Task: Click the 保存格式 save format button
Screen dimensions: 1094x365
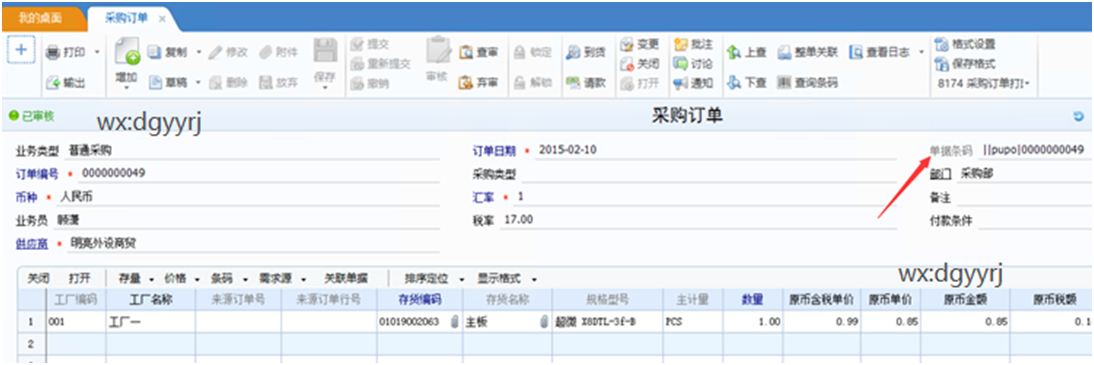Action: [x=965, y=64]
